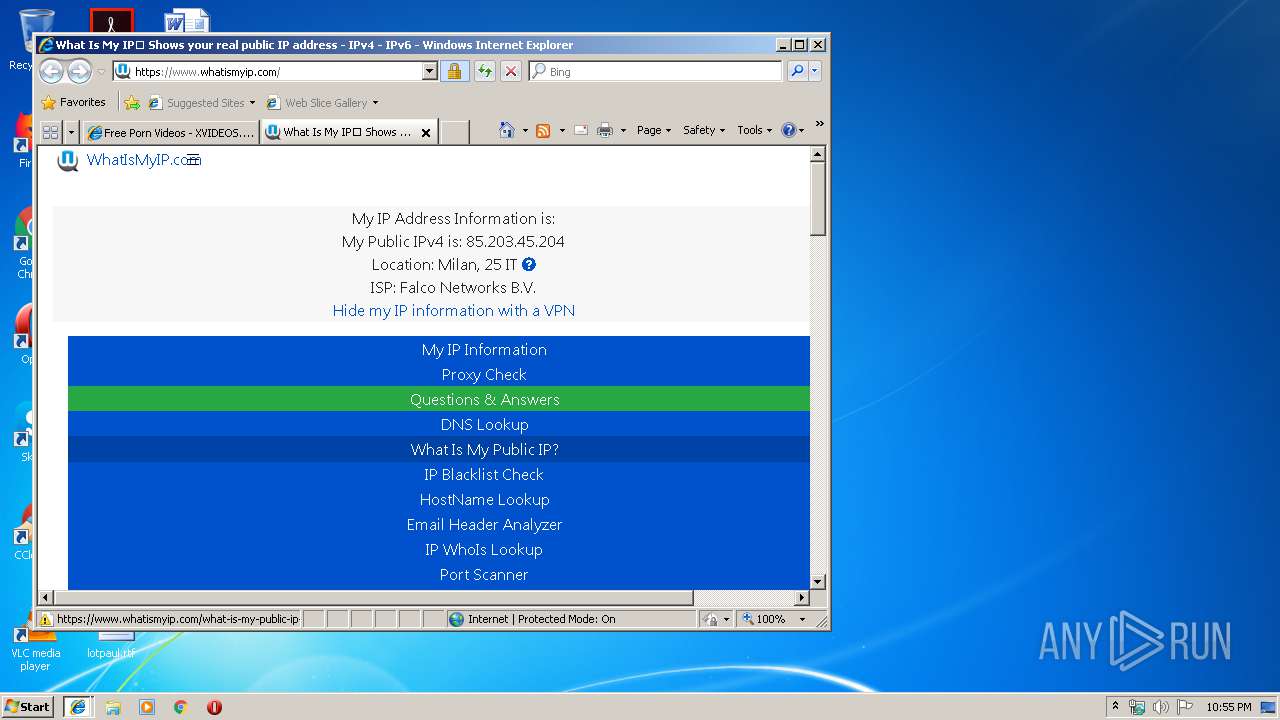Open address bar URL dropdown
The height and width of the screenshot is (720, 1280).
click(430, 71)
